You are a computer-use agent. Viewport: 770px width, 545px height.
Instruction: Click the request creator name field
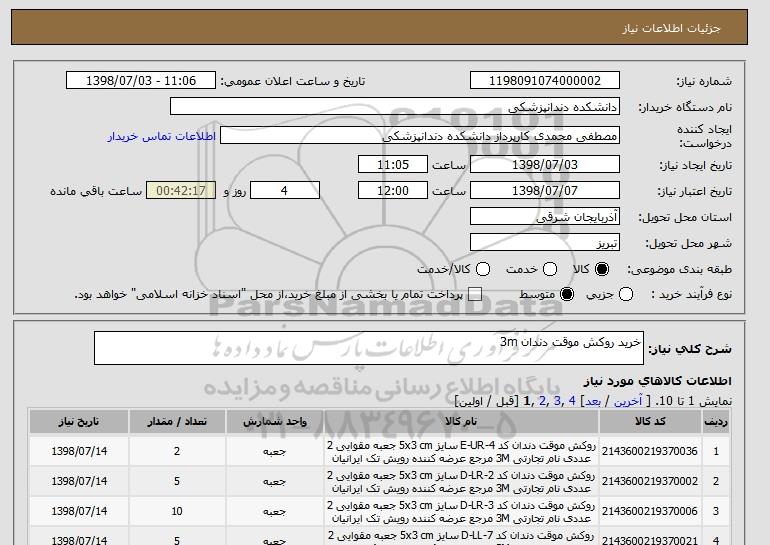point(420,136)
